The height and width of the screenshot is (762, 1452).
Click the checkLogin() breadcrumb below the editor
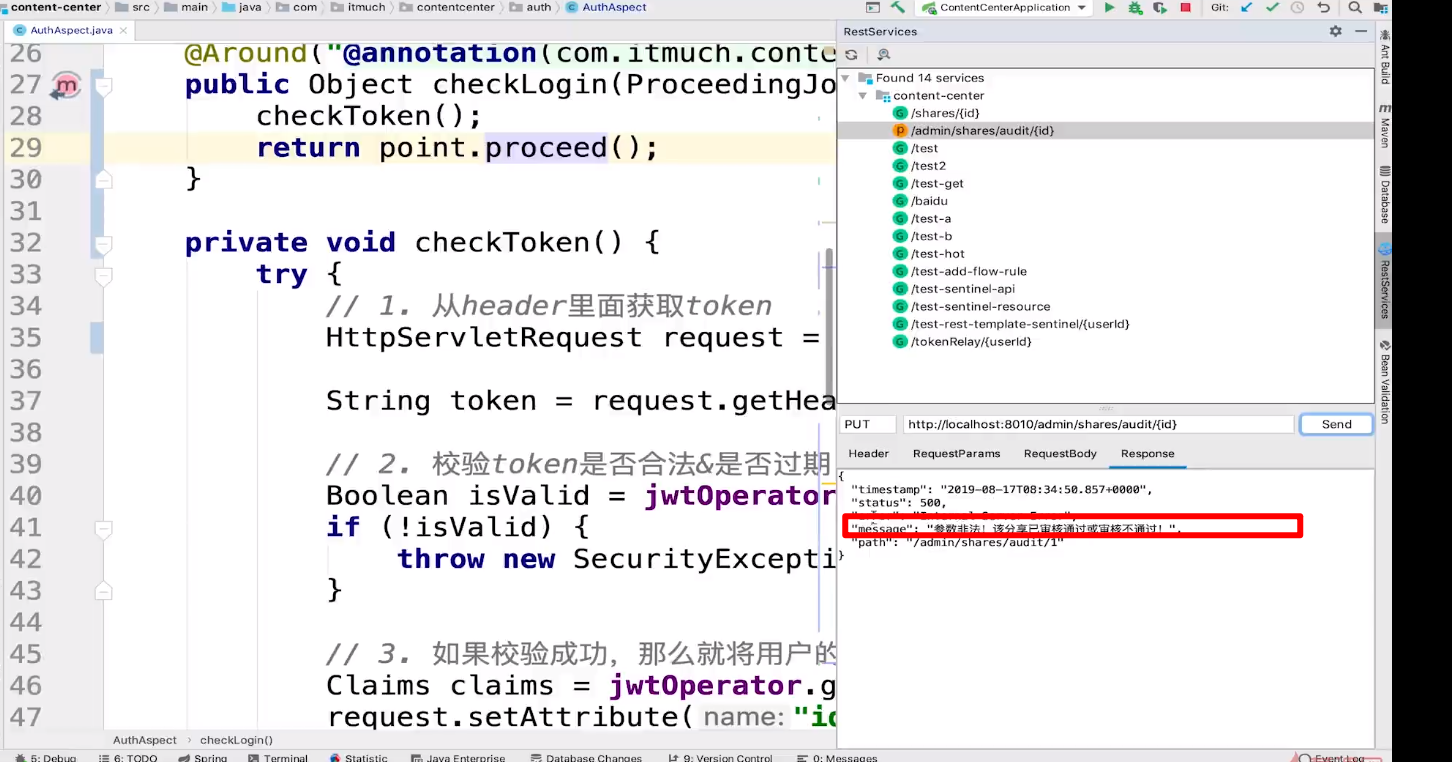click(x=236, y=740)
